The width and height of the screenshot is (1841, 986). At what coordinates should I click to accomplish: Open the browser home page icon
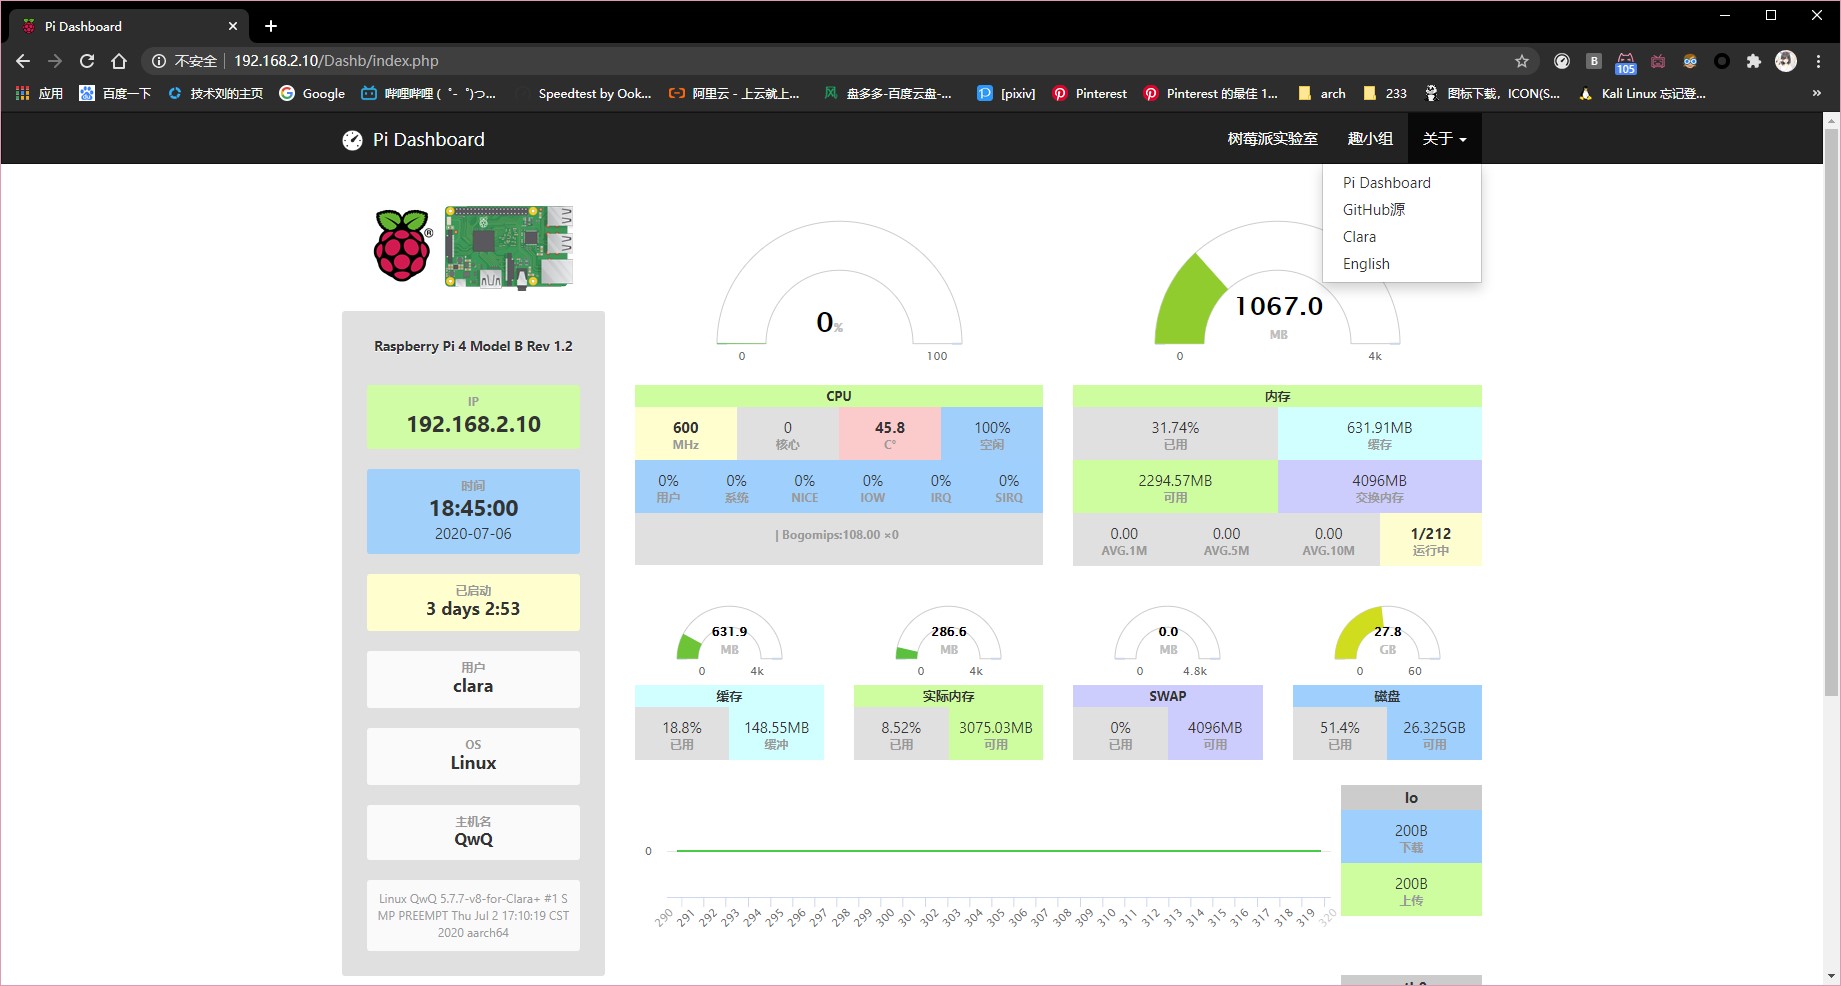pos(119,61)
